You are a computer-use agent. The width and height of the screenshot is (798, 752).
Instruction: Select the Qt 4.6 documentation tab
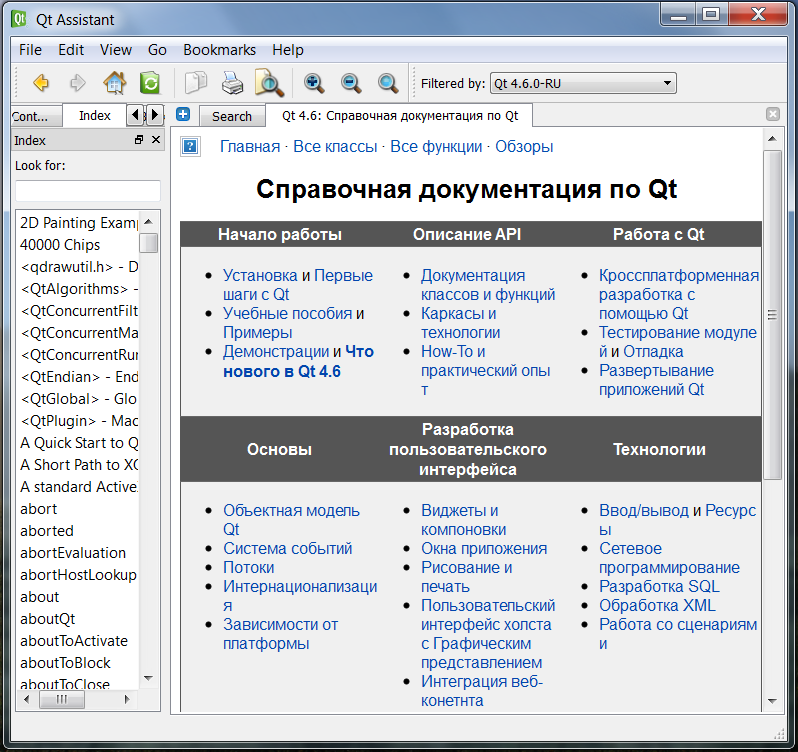coord(400,115)
